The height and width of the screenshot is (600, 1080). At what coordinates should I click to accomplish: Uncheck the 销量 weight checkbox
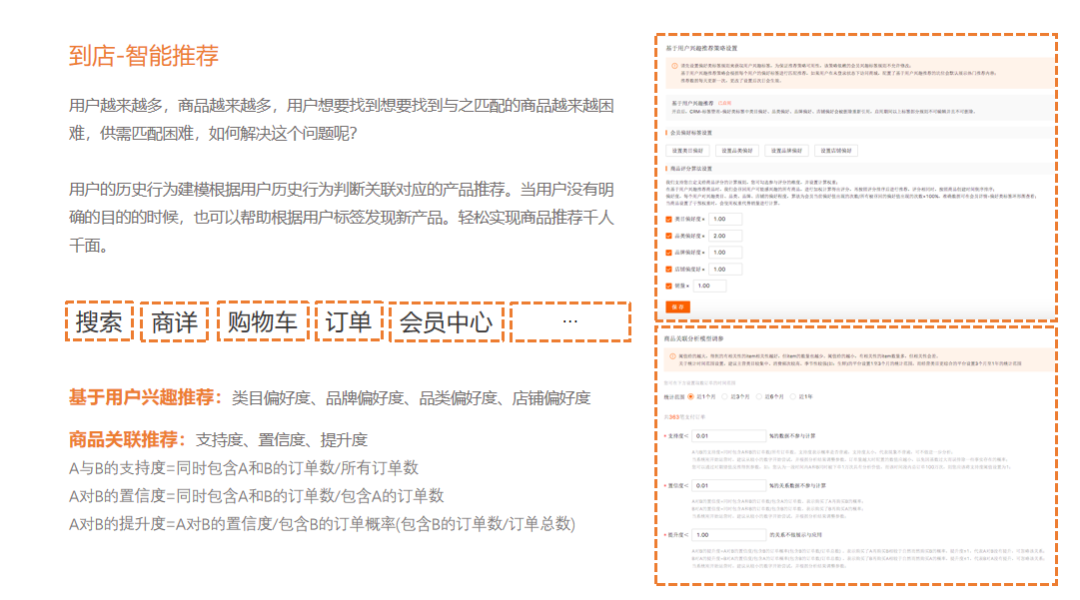(669, 286)
